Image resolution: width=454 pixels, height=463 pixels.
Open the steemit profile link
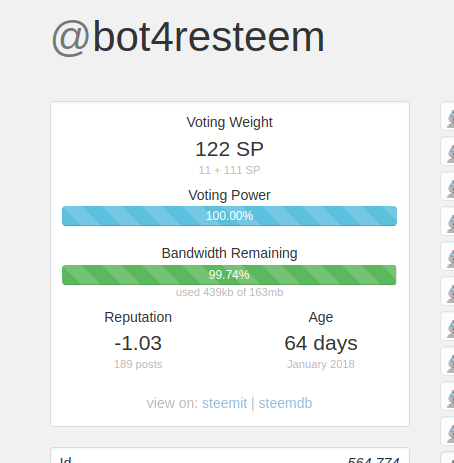coord(224,403)
